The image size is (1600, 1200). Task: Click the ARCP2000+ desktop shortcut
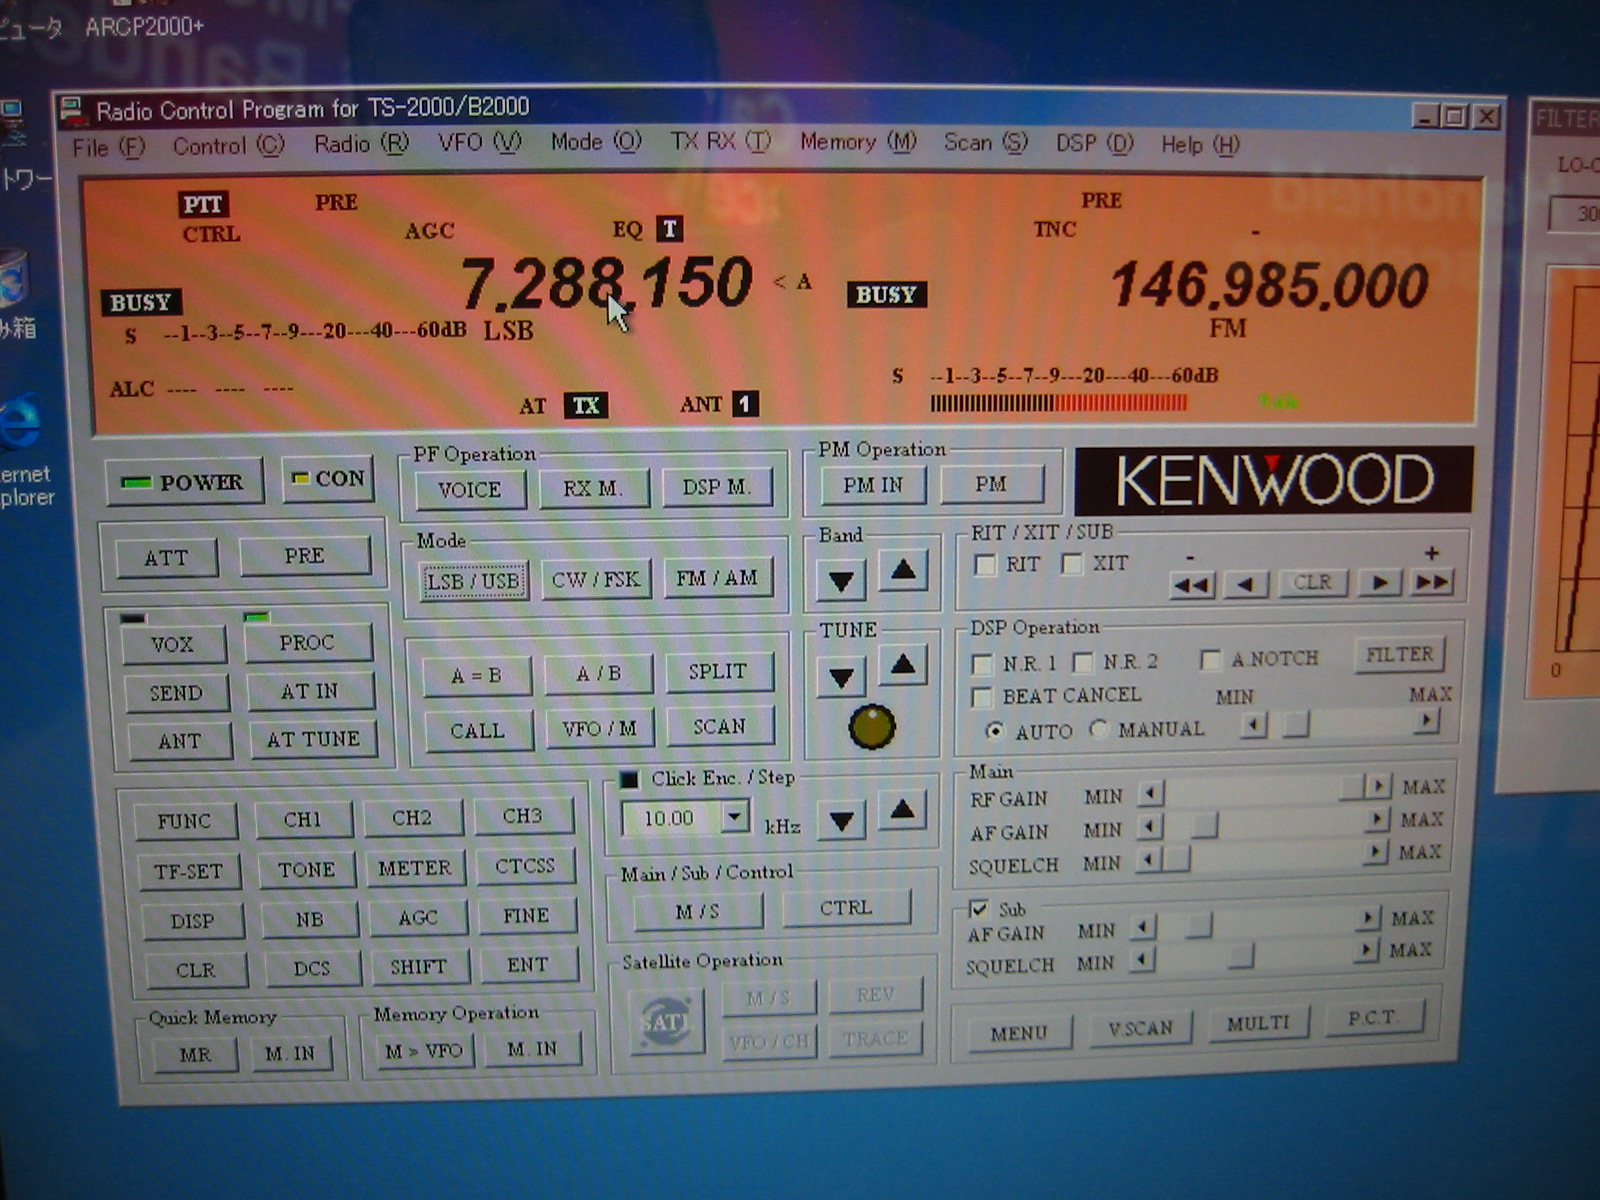pyautogui.click(x=144, y=26)
